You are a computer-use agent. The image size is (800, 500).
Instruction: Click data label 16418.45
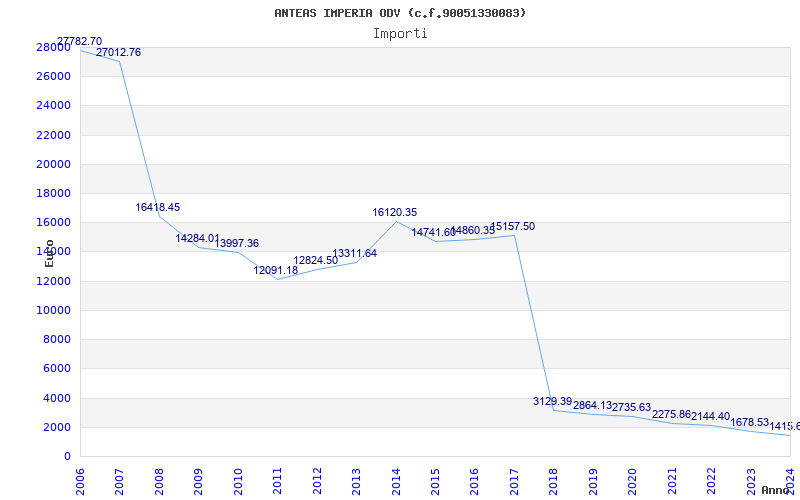[x=158, y=208]
